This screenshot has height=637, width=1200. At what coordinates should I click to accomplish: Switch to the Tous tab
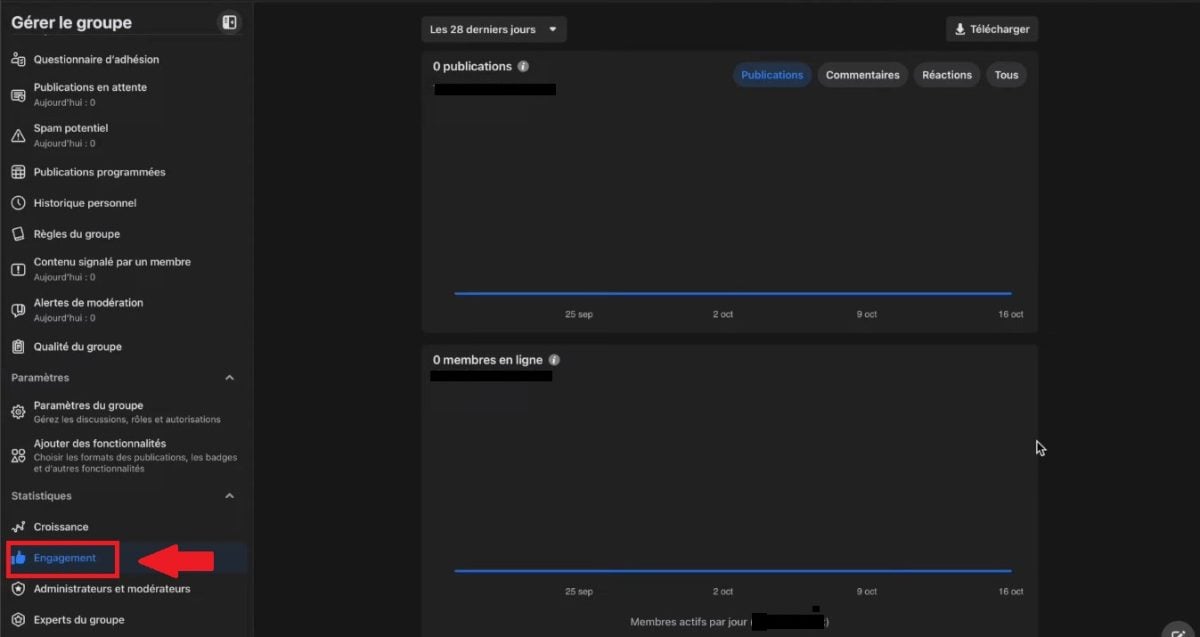(x=1006, y=75)
